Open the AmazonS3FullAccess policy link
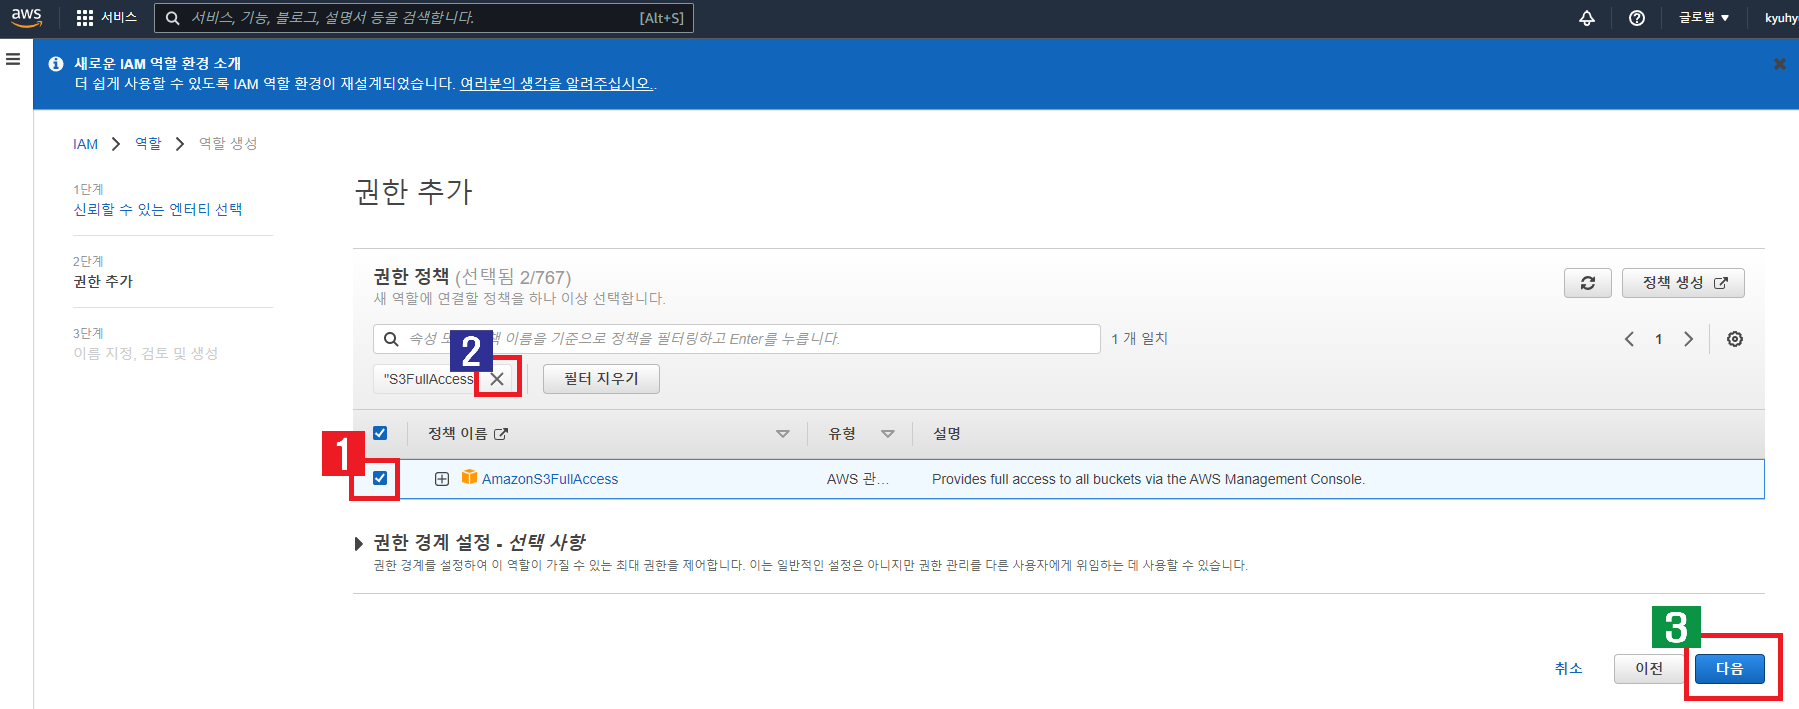 click(550, 479)
